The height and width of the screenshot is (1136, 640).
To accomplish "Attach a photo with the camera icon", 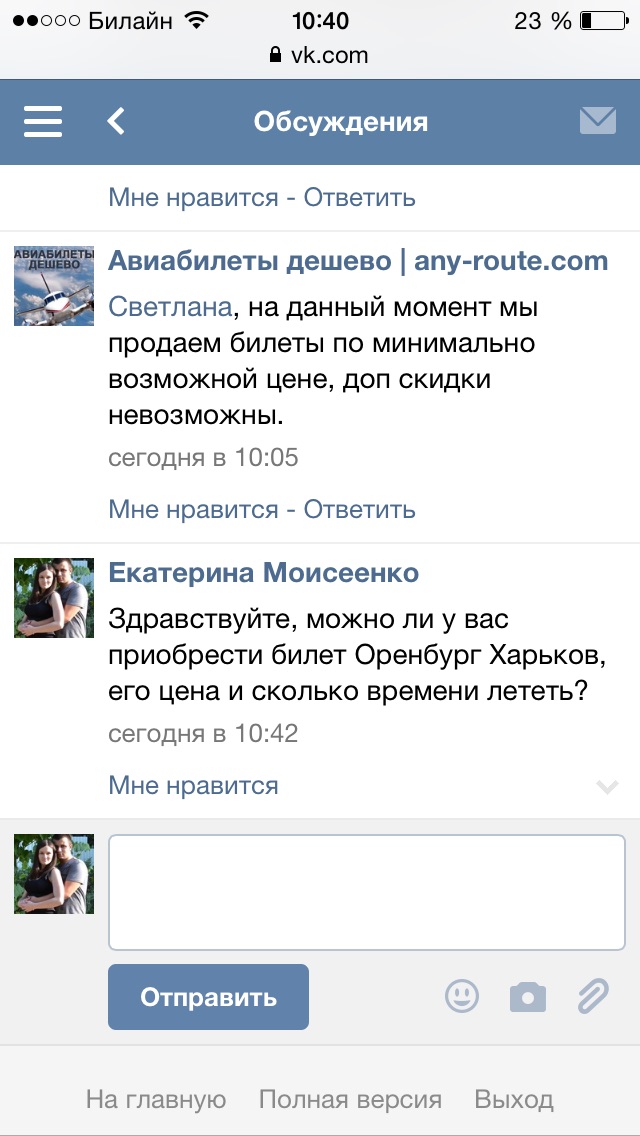I will click(528, 998).
